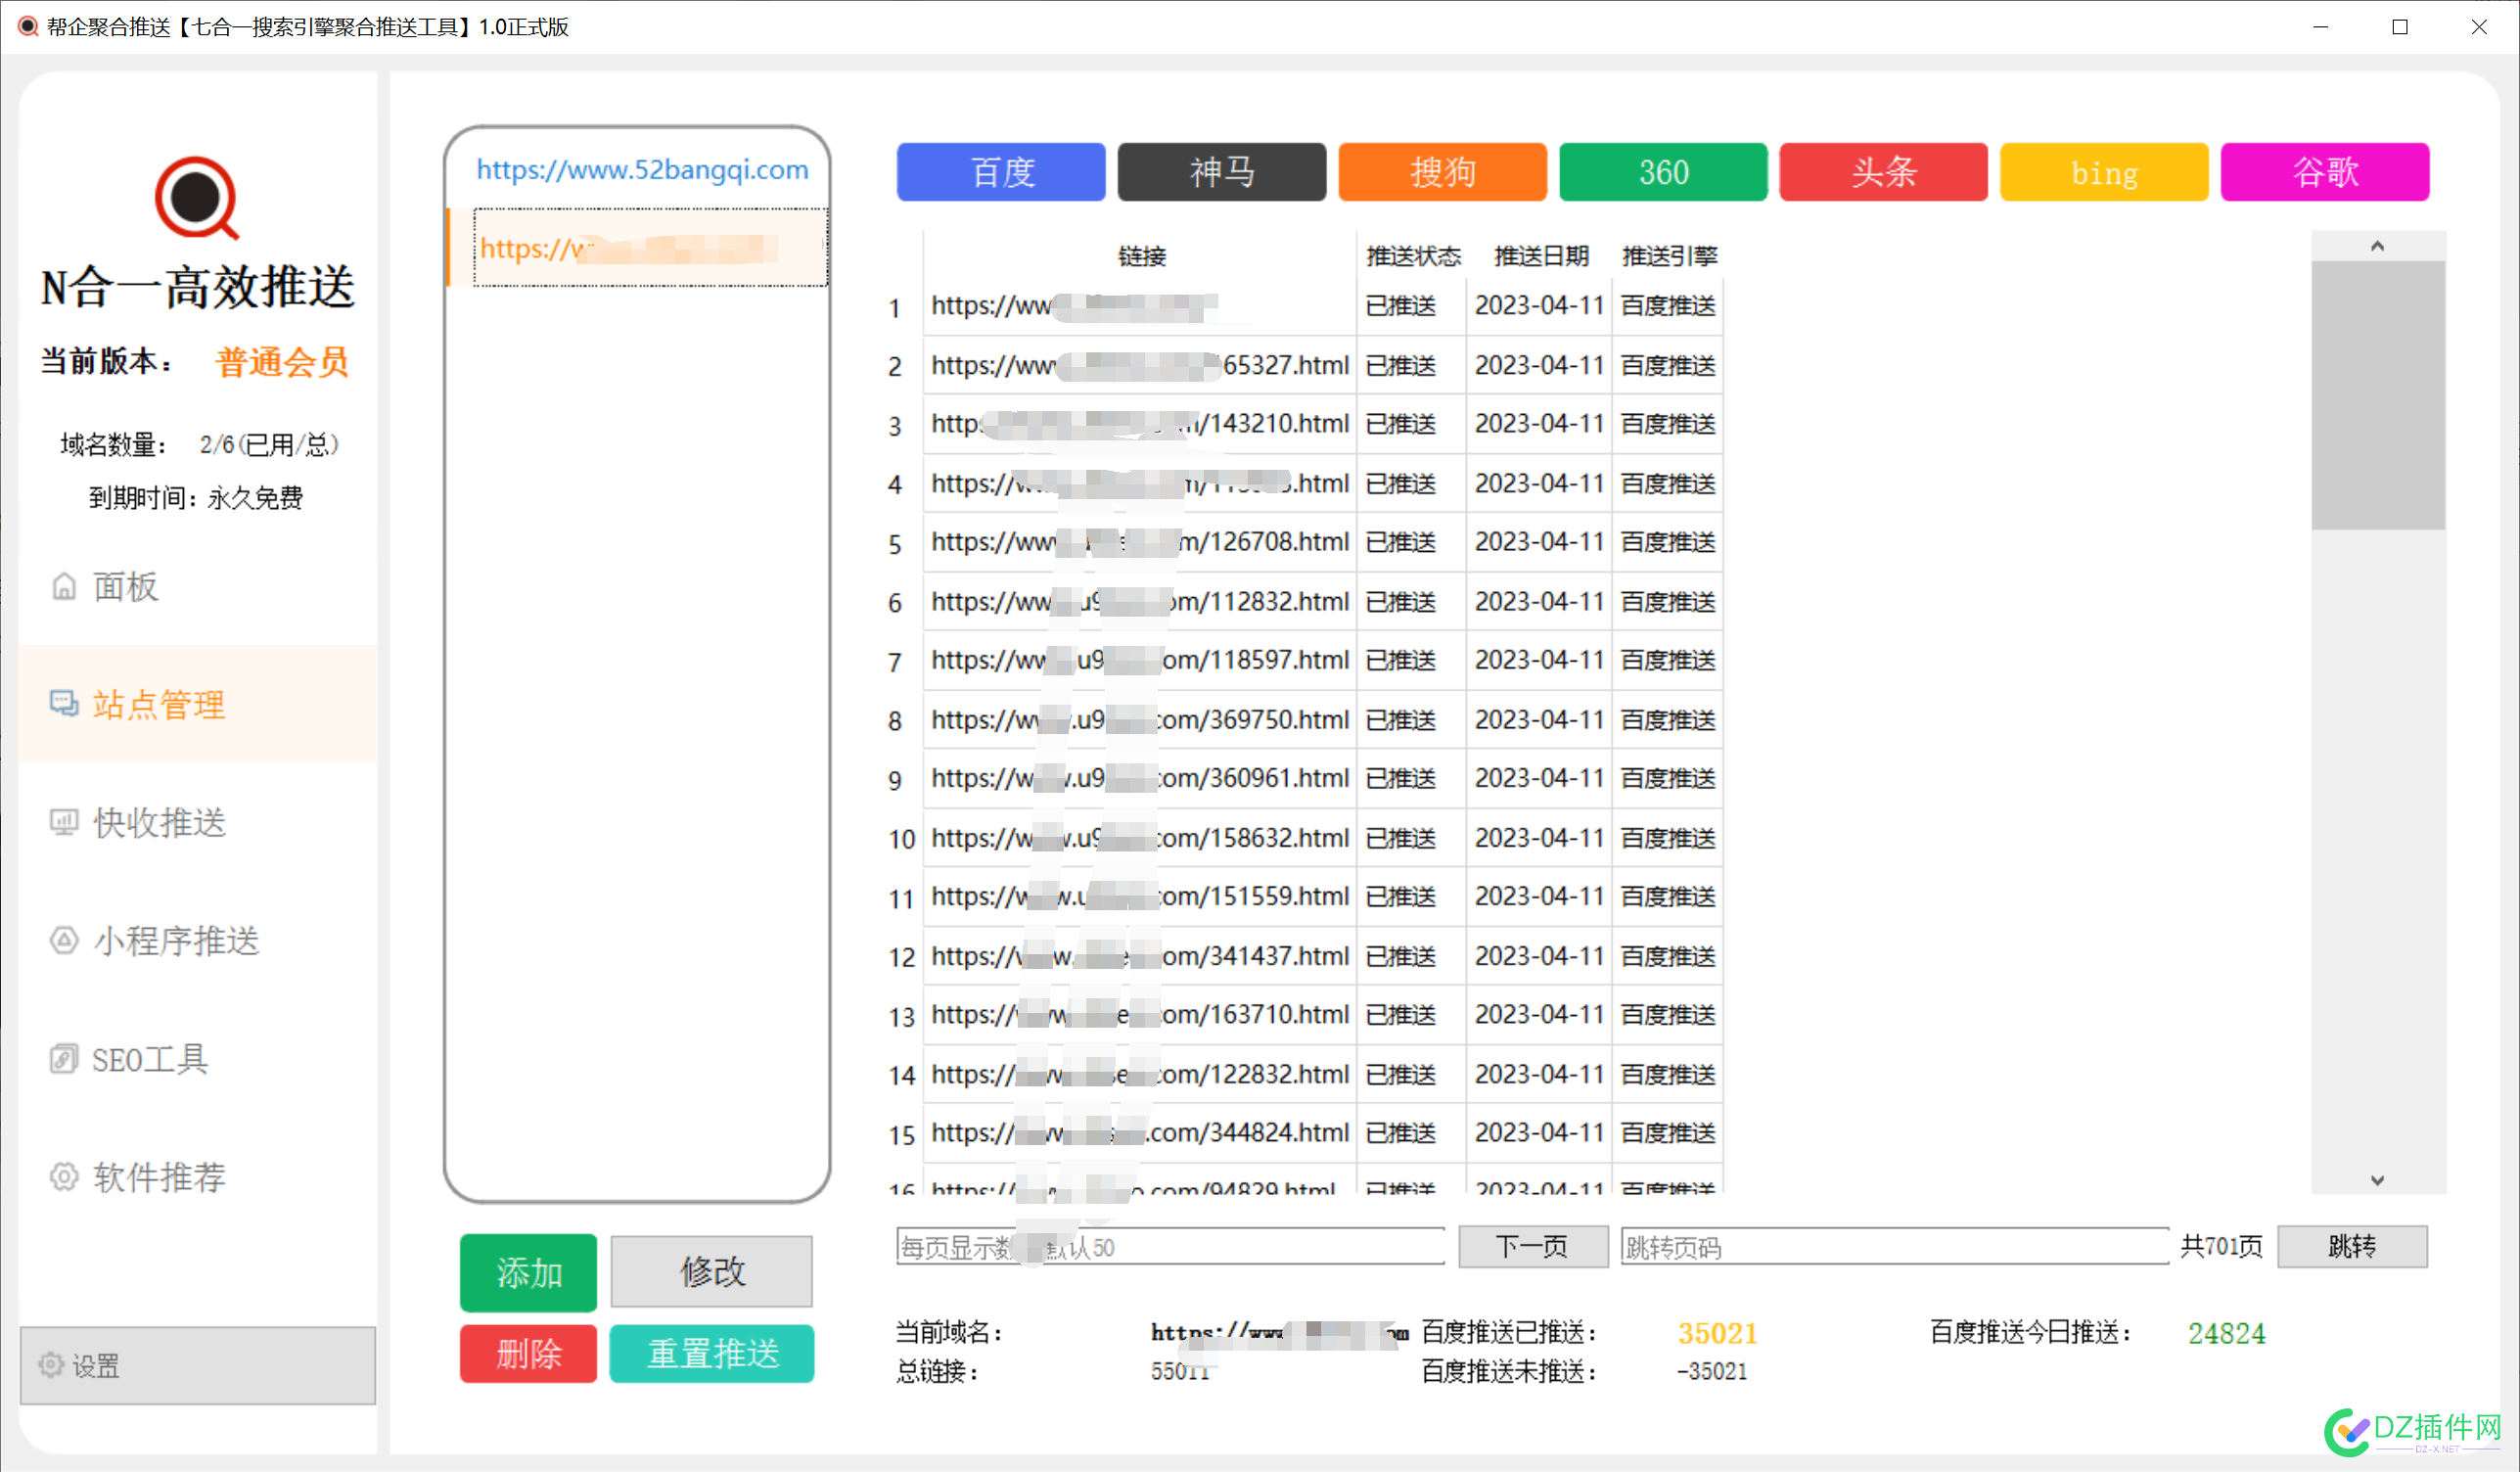This screenshot has height=1472, width=2520.
Task: Click the table vertical scrollbar thumb
Action: pyautogui.click(x=2378, y=395)
